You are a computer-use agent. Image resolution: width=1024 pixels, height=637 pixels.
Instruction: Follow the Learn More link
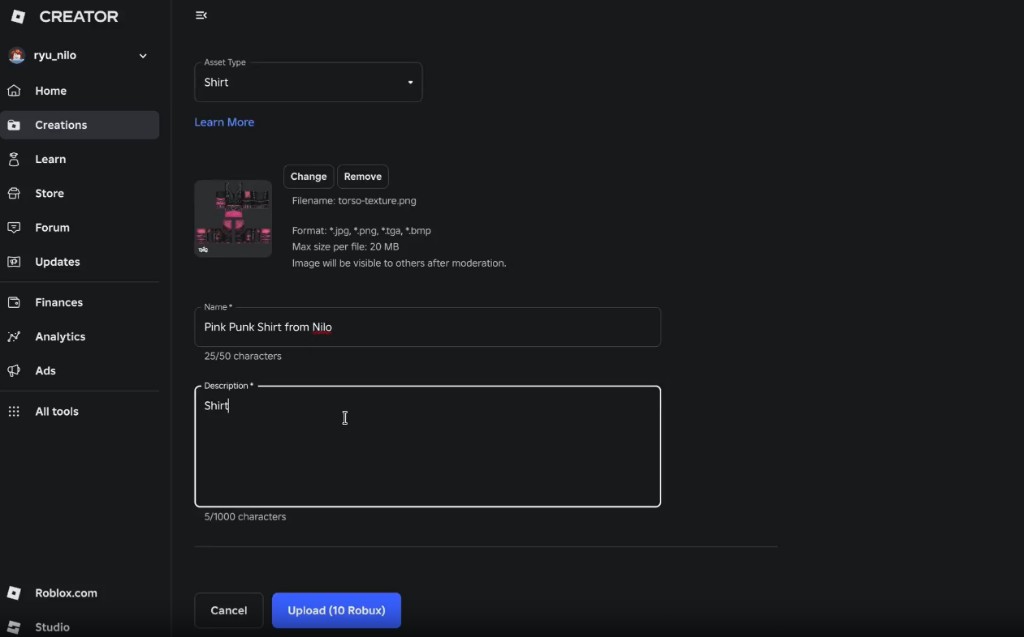[224, 122]
